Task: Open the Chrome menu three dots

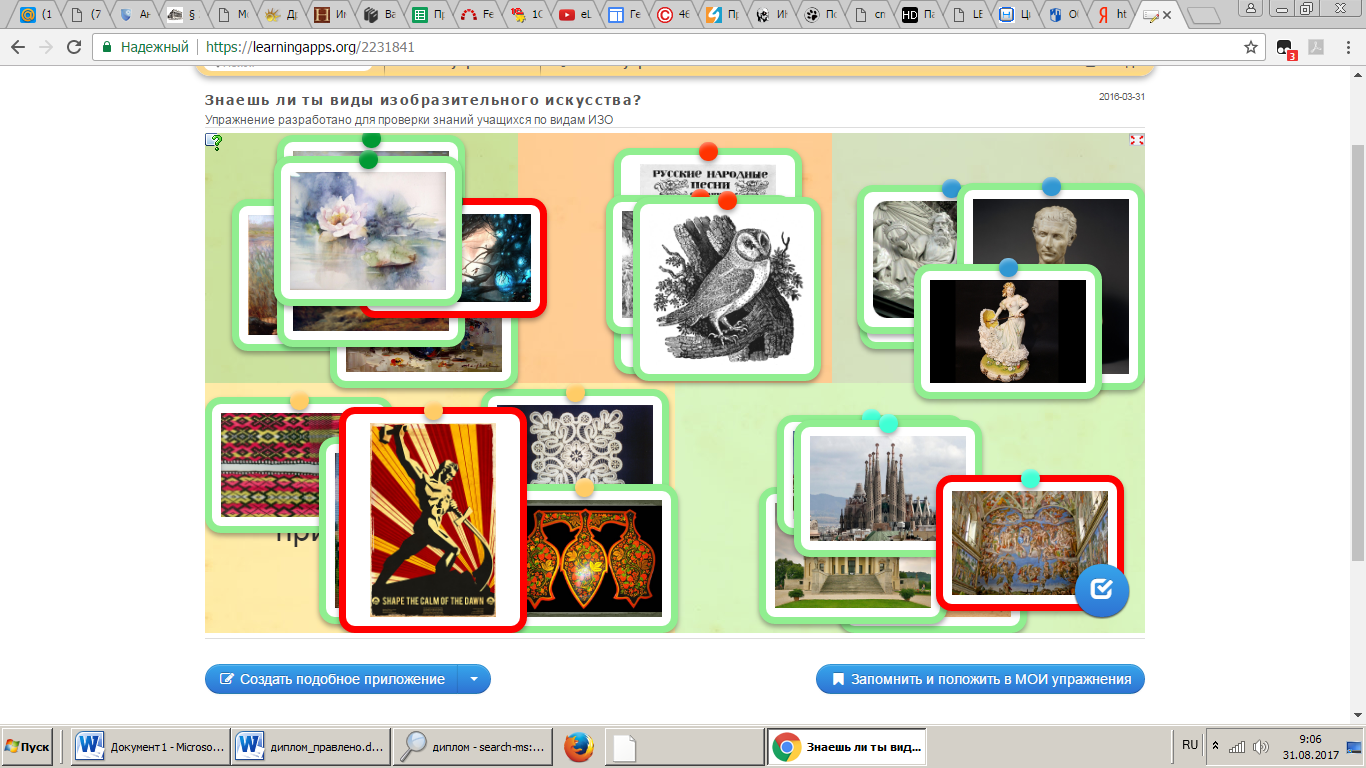Action: click(1349, 47)
